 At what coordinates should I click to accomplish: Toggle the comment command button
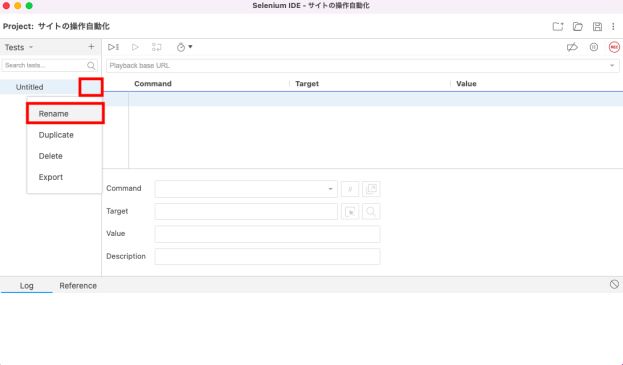tap(350, 189)
